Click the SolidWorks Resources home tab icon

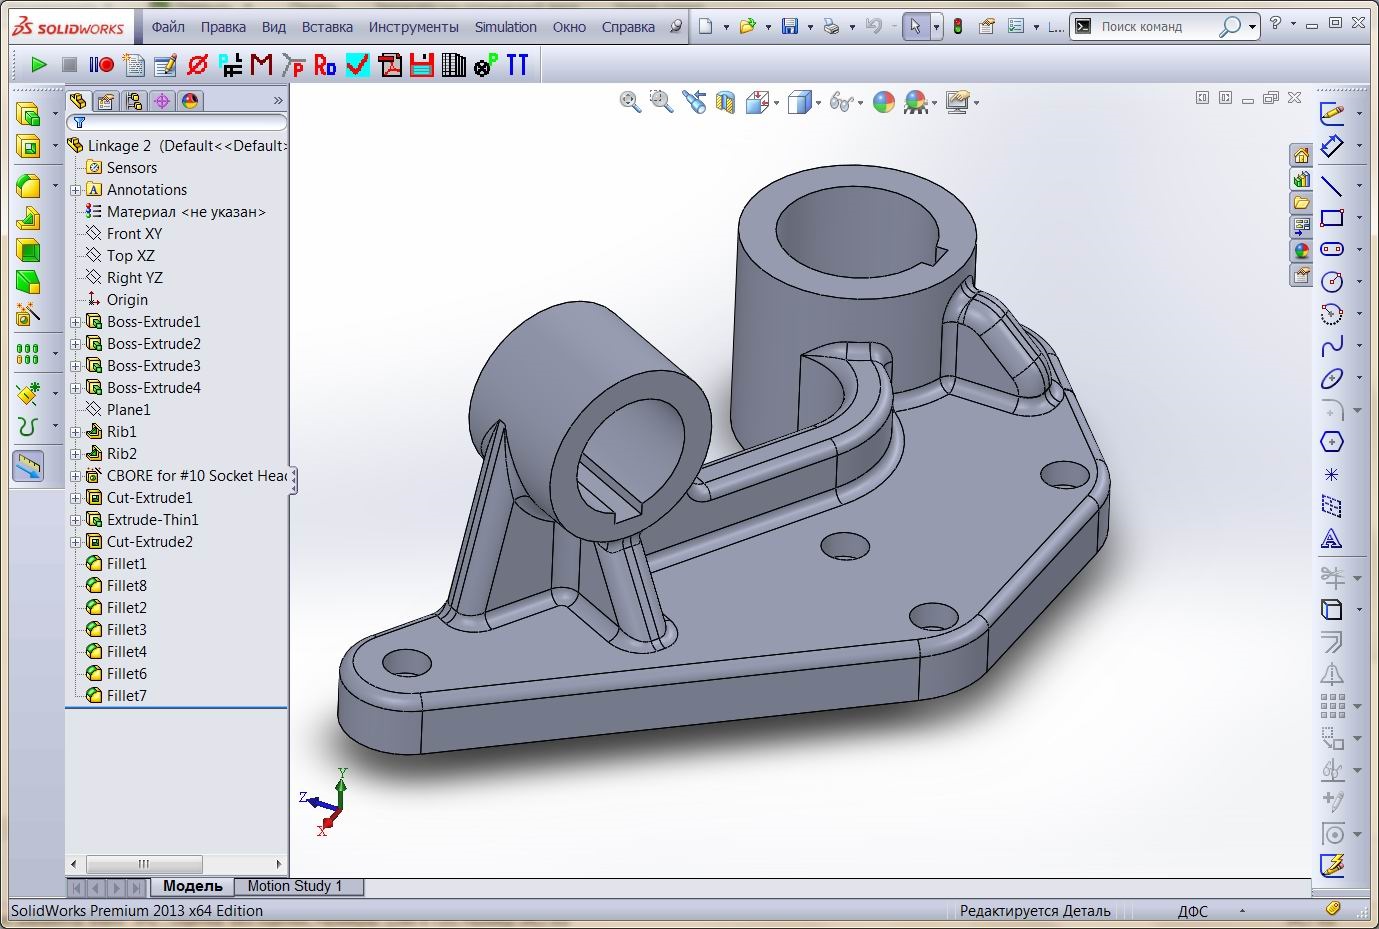tap(1301, 155)
